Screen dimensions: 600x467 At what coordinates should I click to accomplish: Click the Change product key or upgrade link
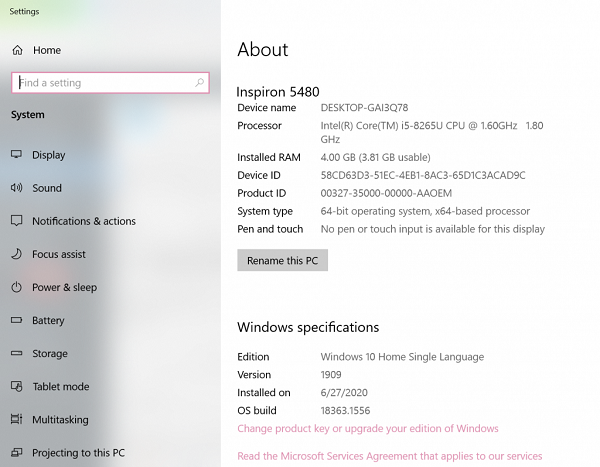pos(367,429)
